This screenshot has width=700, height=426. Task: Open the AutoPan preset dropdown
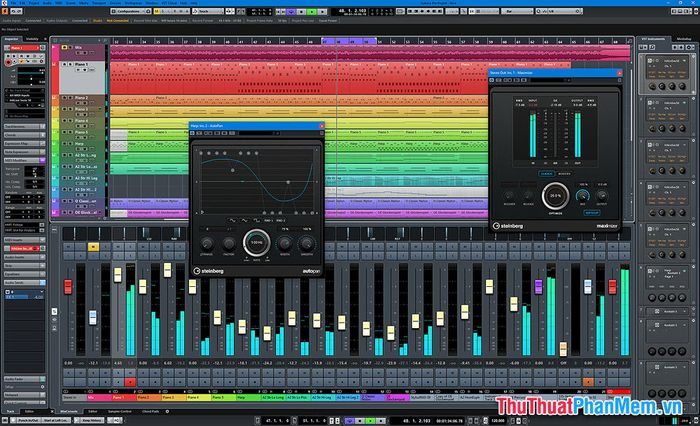[259, 133]
